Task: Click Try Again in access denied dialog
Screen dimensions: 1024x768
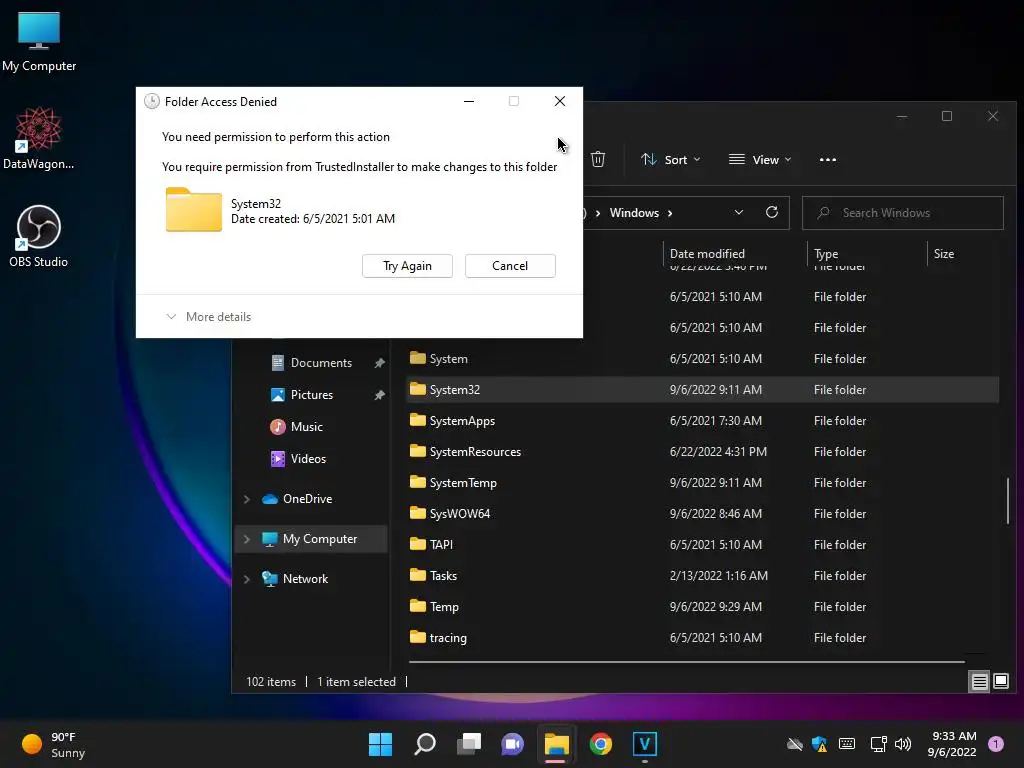Action: click(x=407, y=266)
